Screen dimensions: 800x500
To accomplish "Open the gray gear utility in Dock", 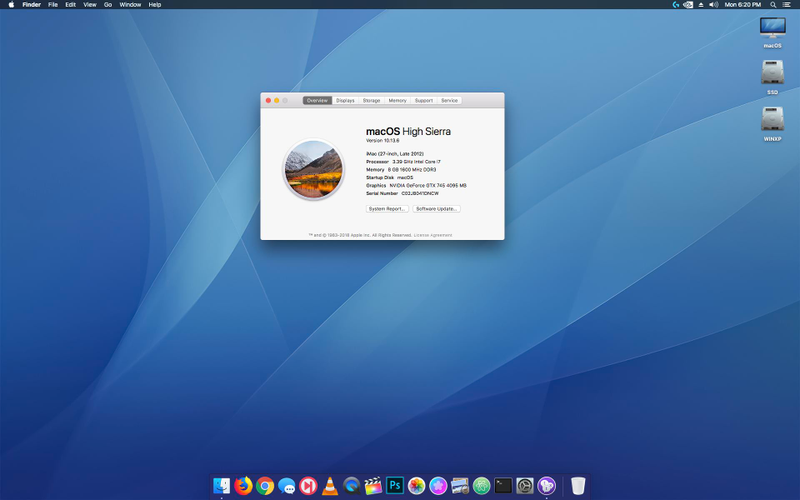I will [525, 486].
